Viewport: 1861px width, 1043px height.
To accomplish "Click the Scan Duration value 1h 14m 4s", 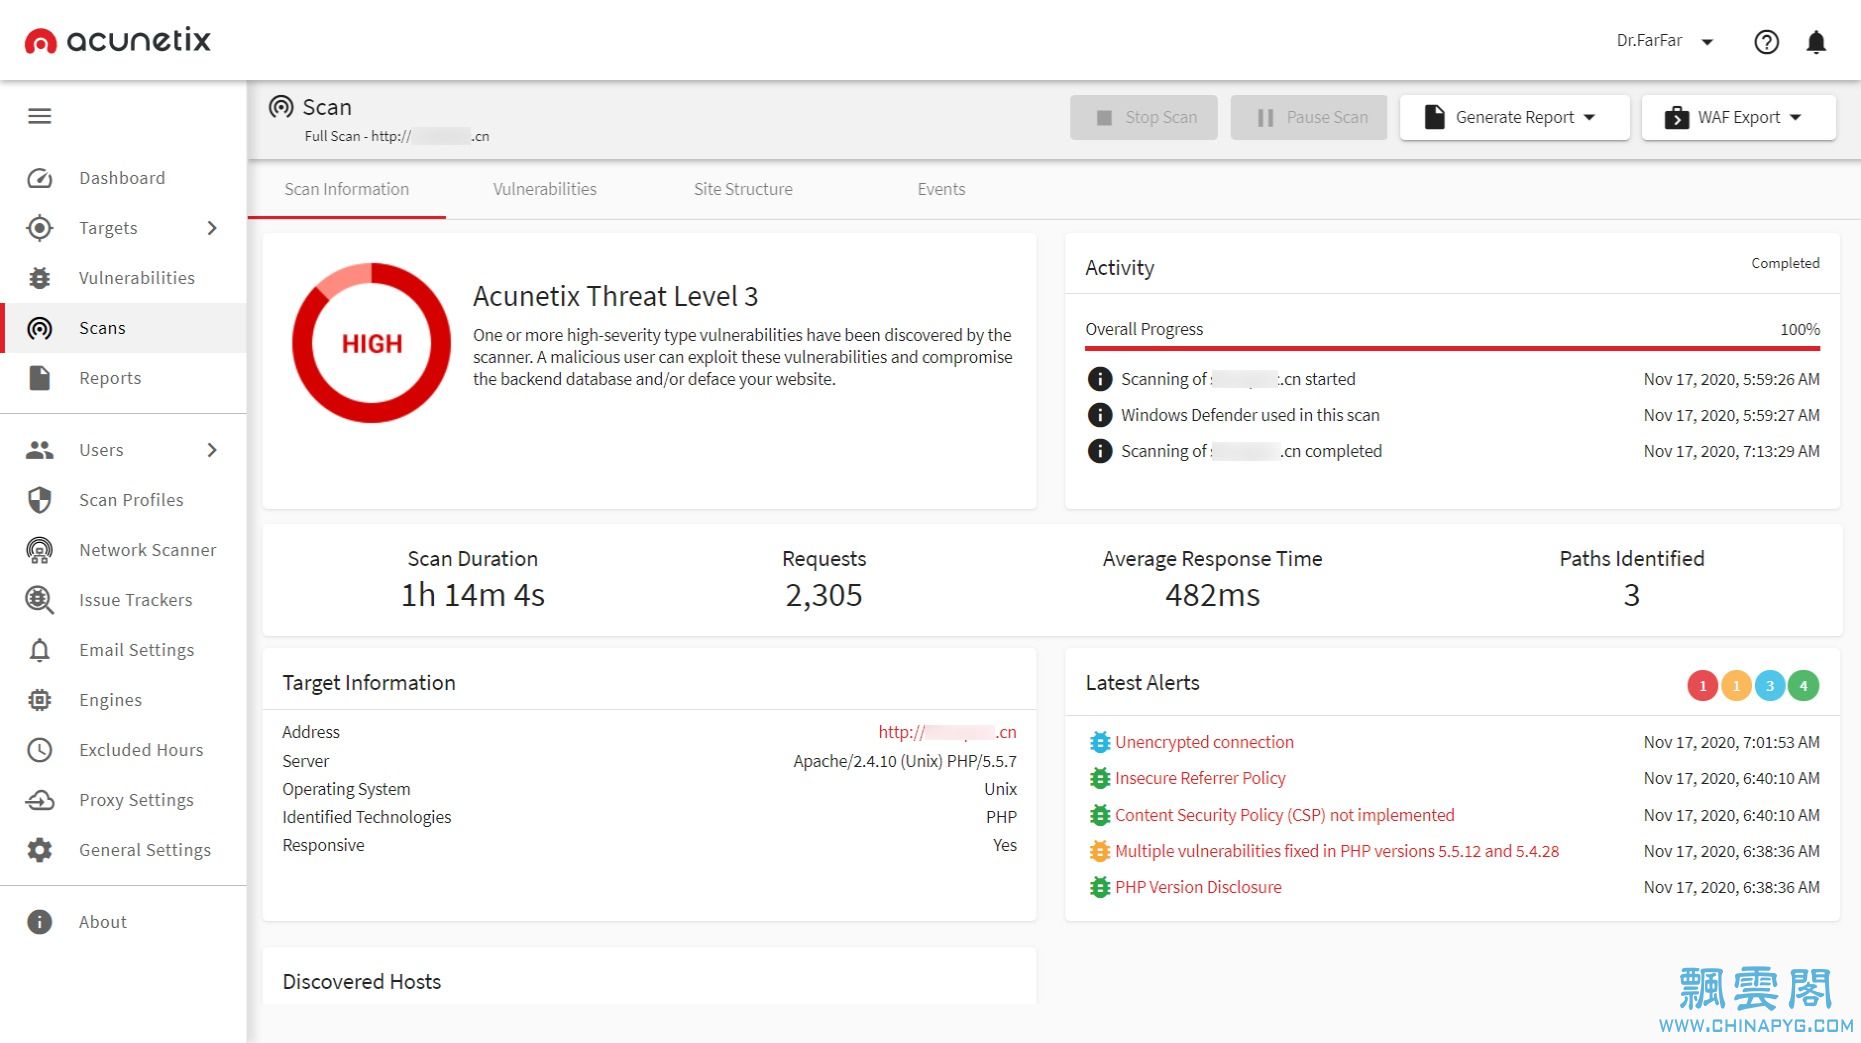I will coord(473,595).
